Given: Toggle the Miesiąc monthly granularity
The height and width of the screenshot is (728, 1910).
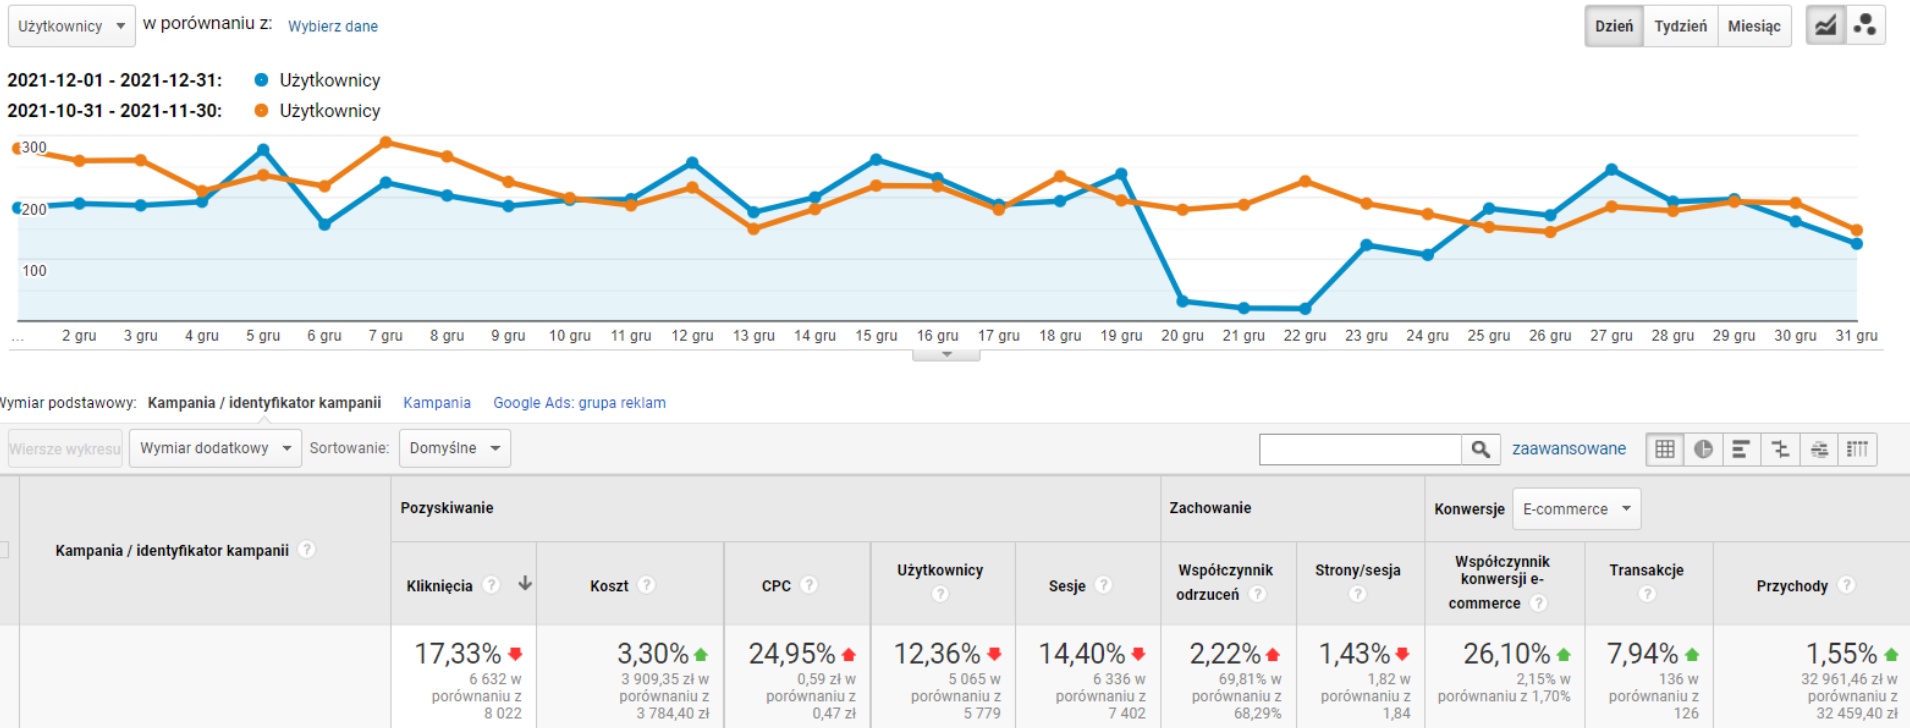Looking at the screenshot, I should point(1754,26).
